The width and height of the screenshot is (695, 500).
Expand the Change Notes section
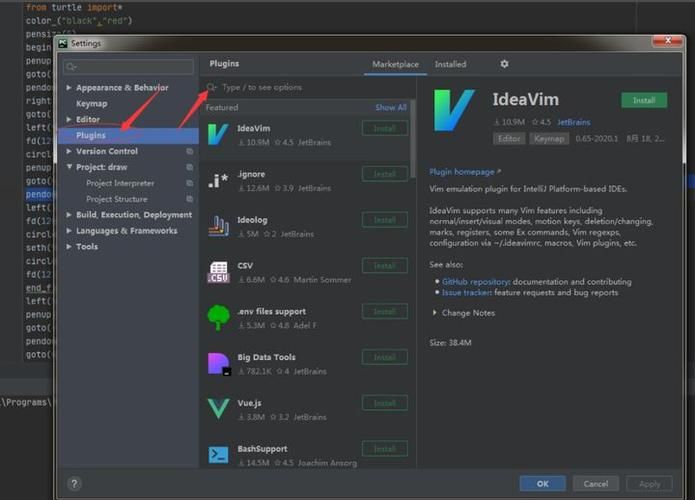[x=435, y=313]
